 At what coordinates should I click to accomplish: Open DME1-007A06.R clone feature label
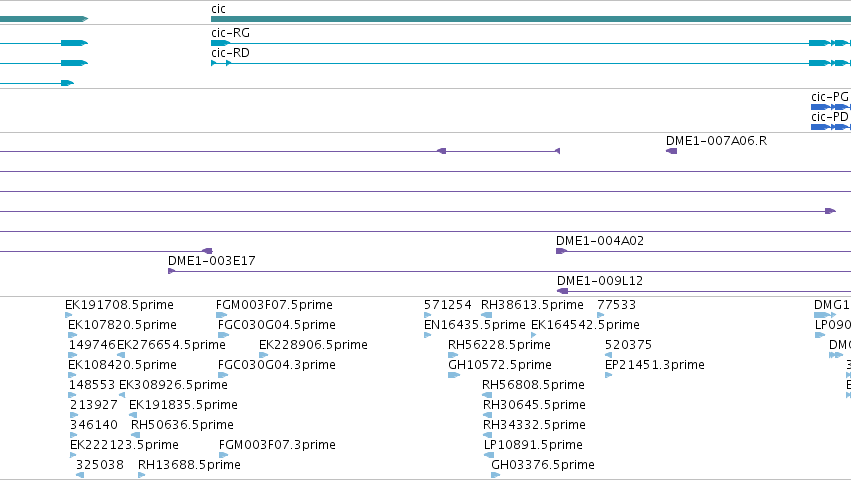(x=716, y=141)
